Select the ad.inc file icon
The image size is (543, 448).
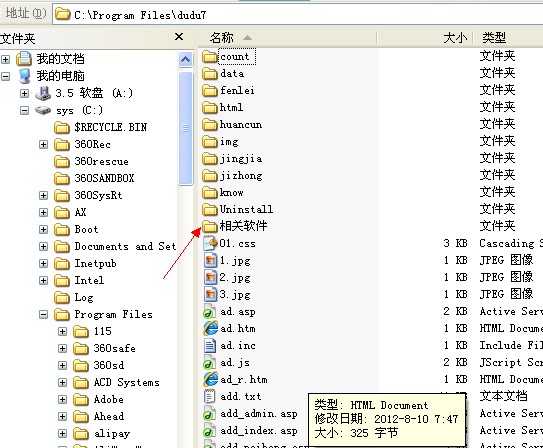[x=210, y=346]
